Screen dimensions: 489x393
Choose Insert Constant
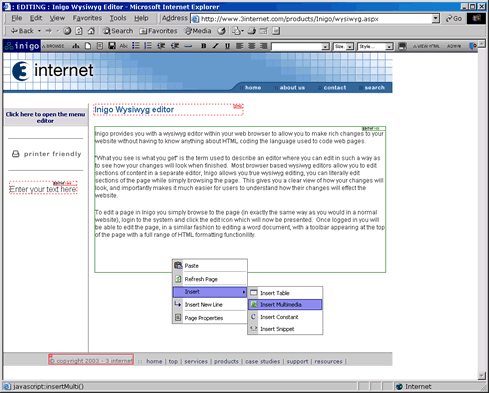[x=285, y=317]
